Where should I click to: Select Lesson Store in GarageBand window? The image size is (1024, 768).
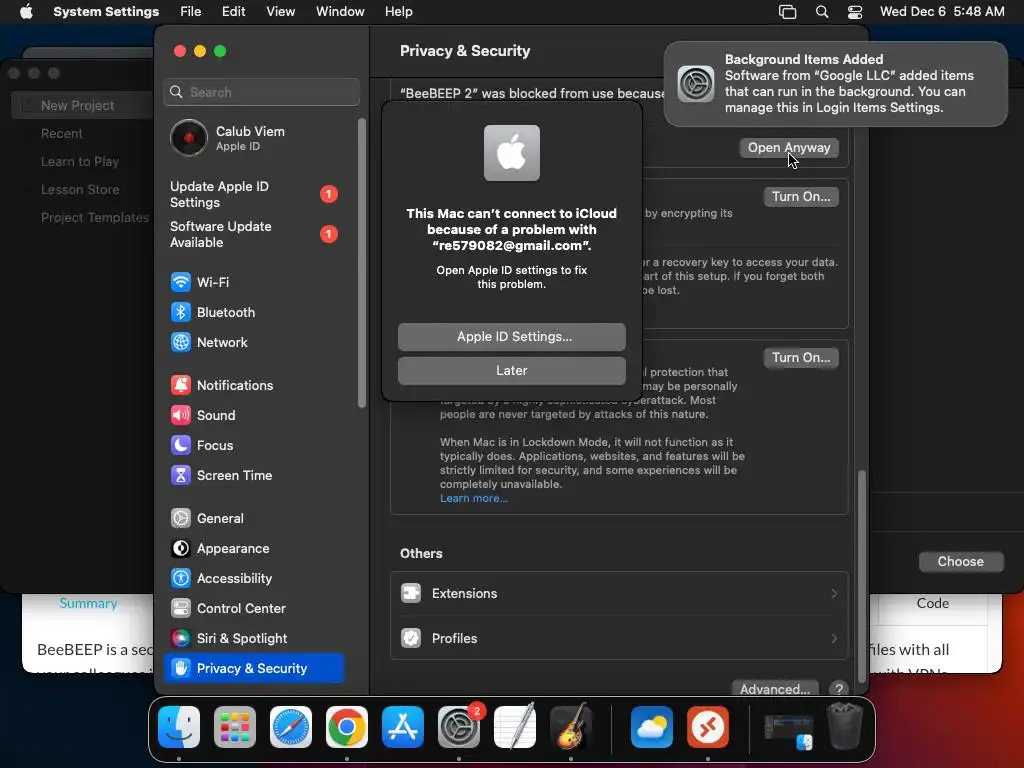(80, 189)
